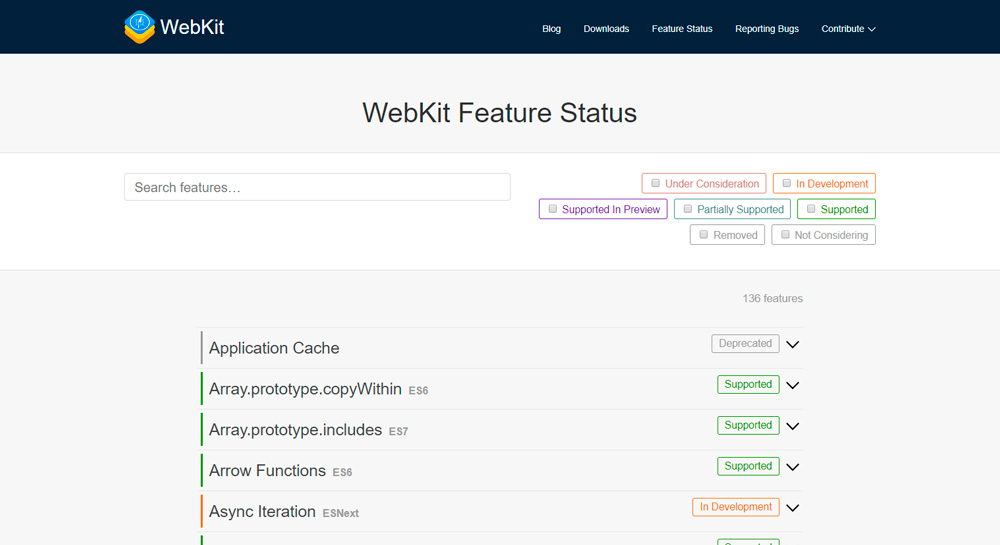Click the Async Iteration feature title
1000x545 pixels.
(262, 511)
